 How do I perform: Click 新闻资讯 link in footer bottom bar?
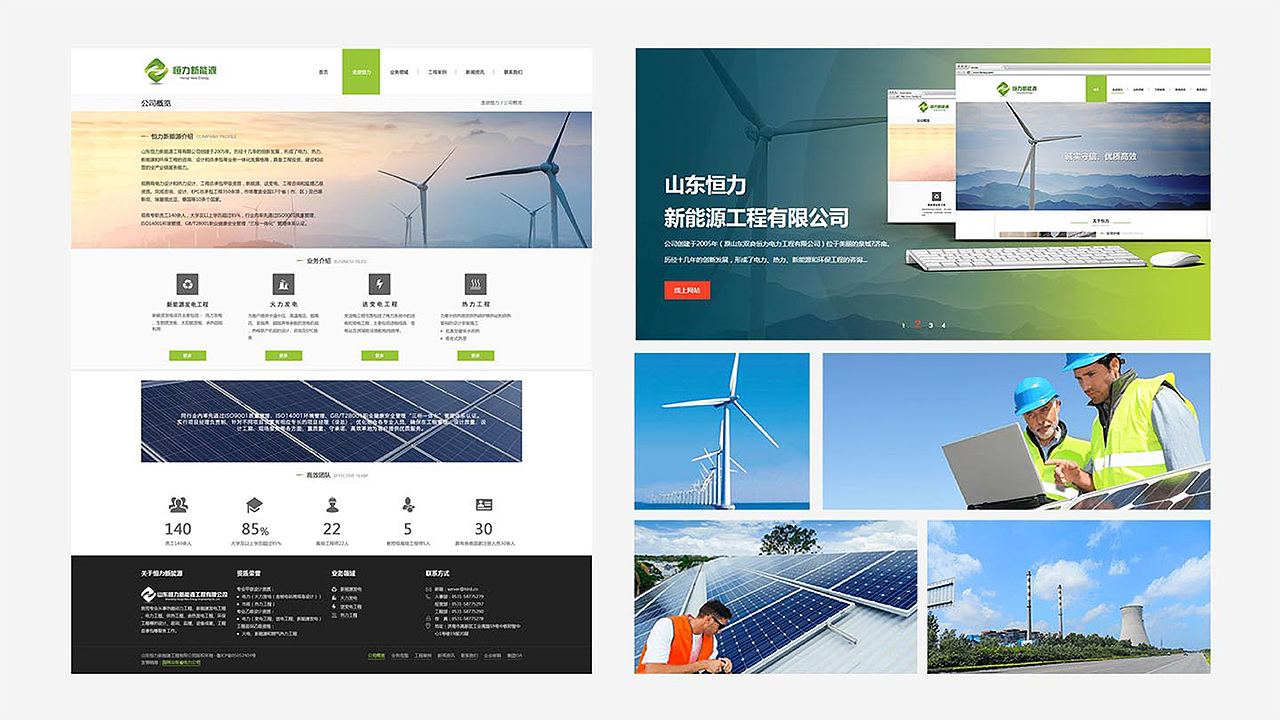[446, 656]
